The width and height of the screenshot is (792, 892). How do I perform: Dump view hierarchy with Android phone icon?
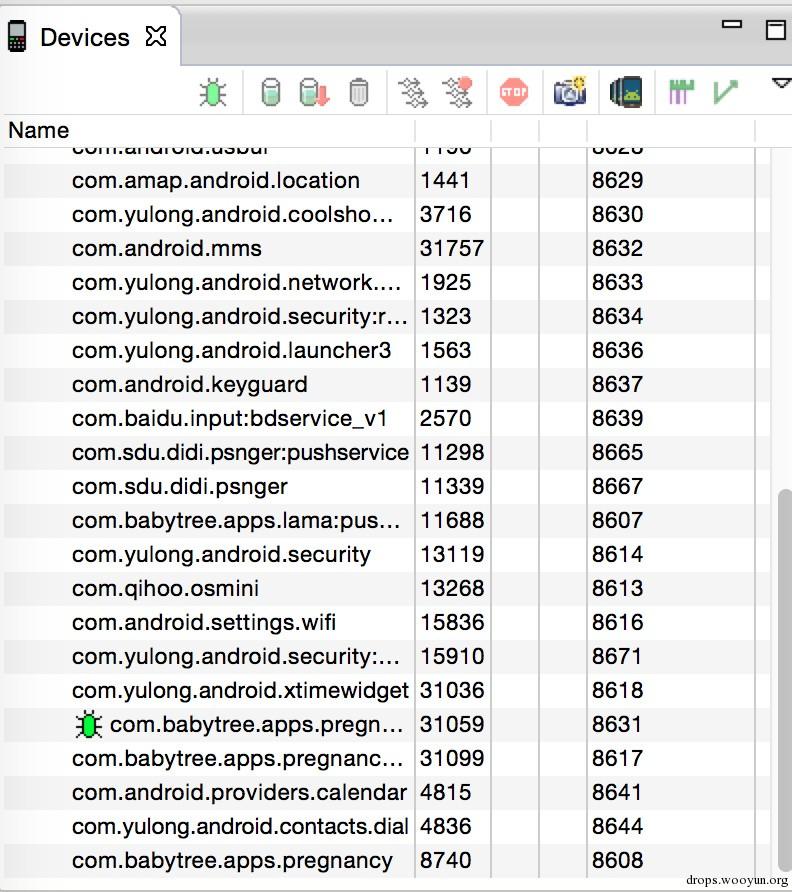[x=626, y=92]
